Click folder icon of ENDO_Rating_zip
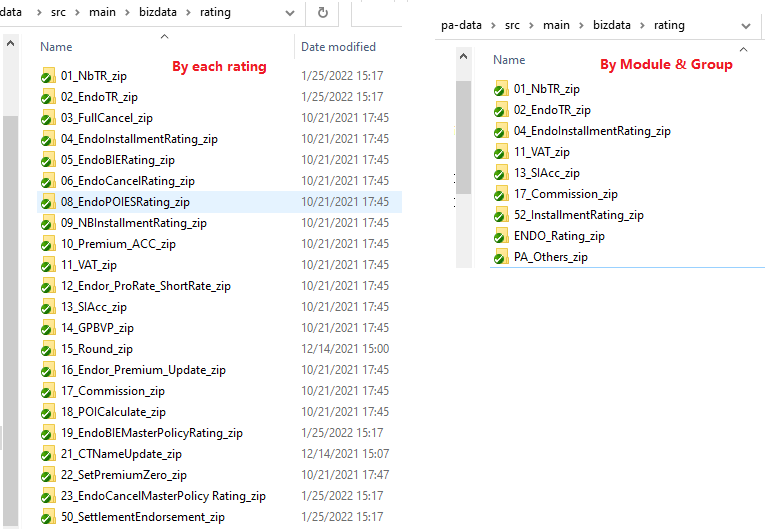The image size is (771, 529). (501, 236)
